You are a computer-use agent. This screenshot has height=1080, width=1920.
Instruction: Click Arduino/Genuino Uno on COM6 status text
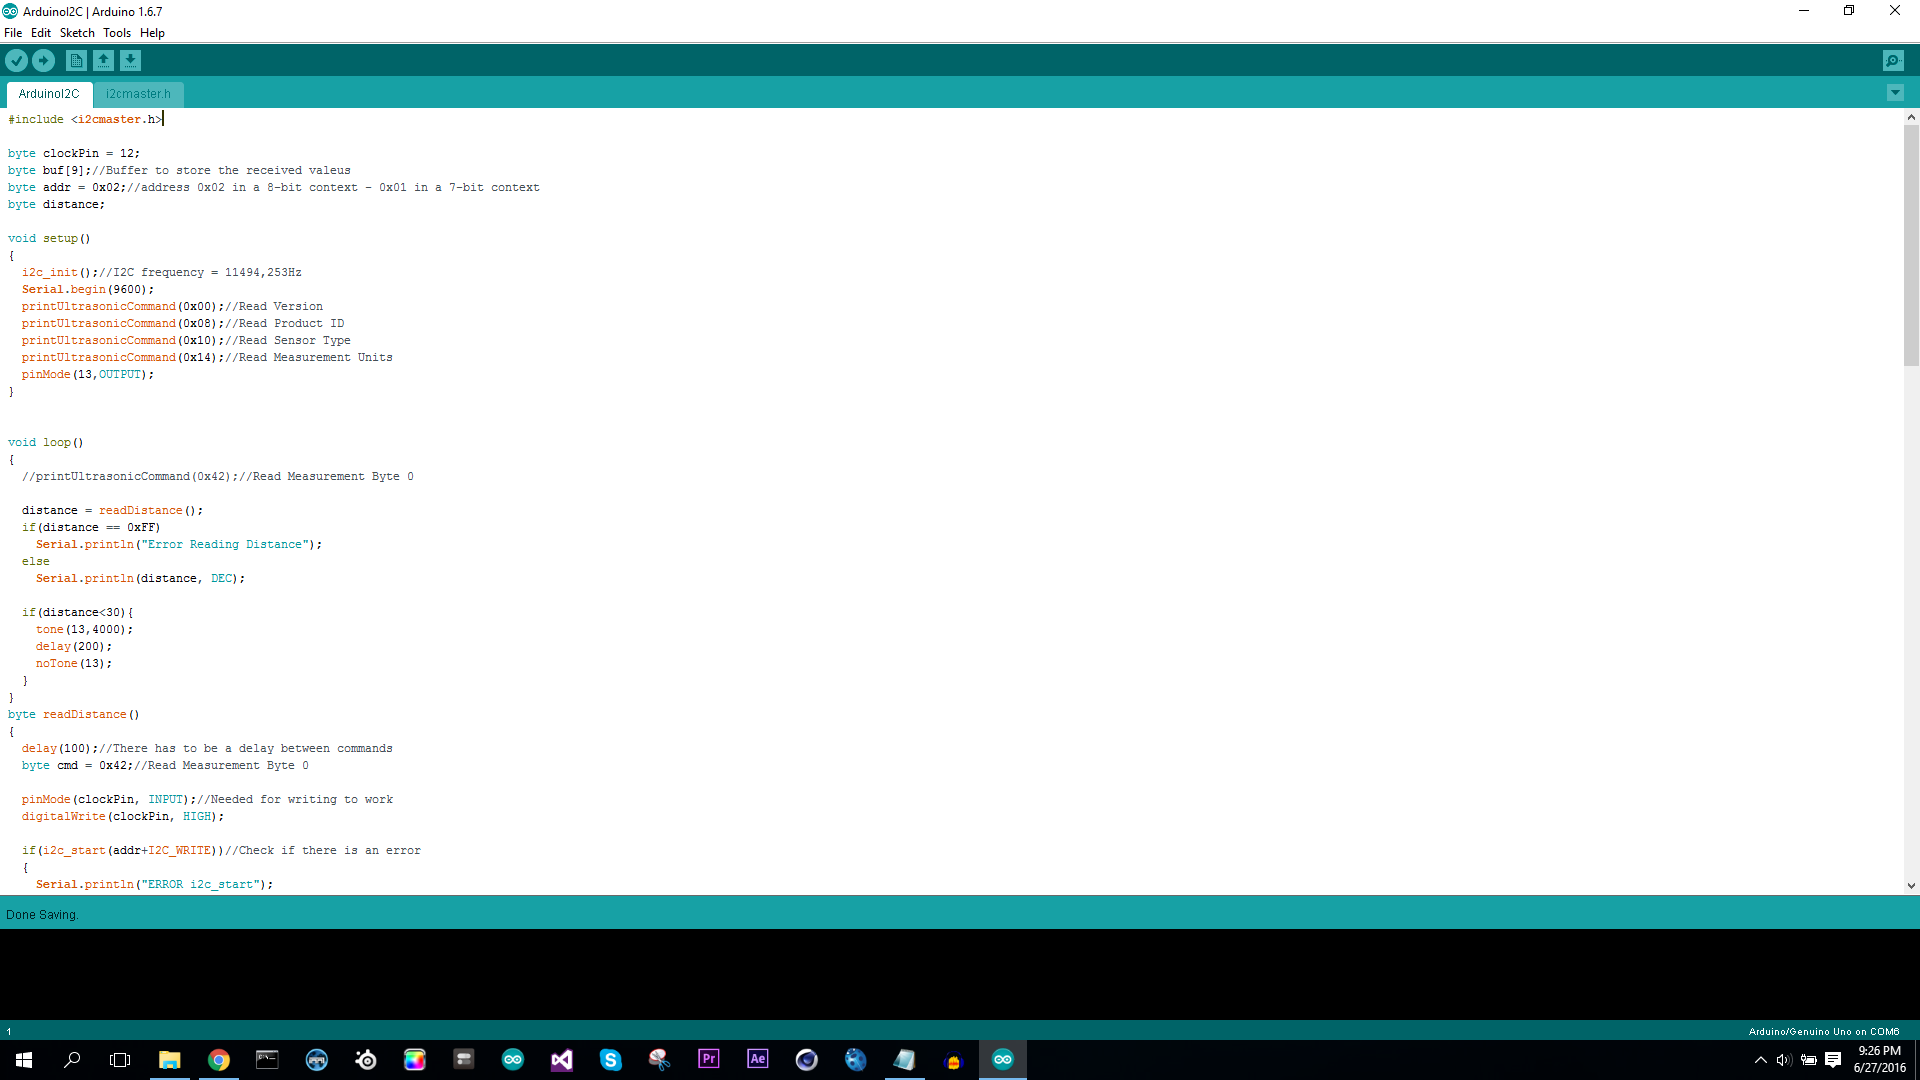1825,1031
